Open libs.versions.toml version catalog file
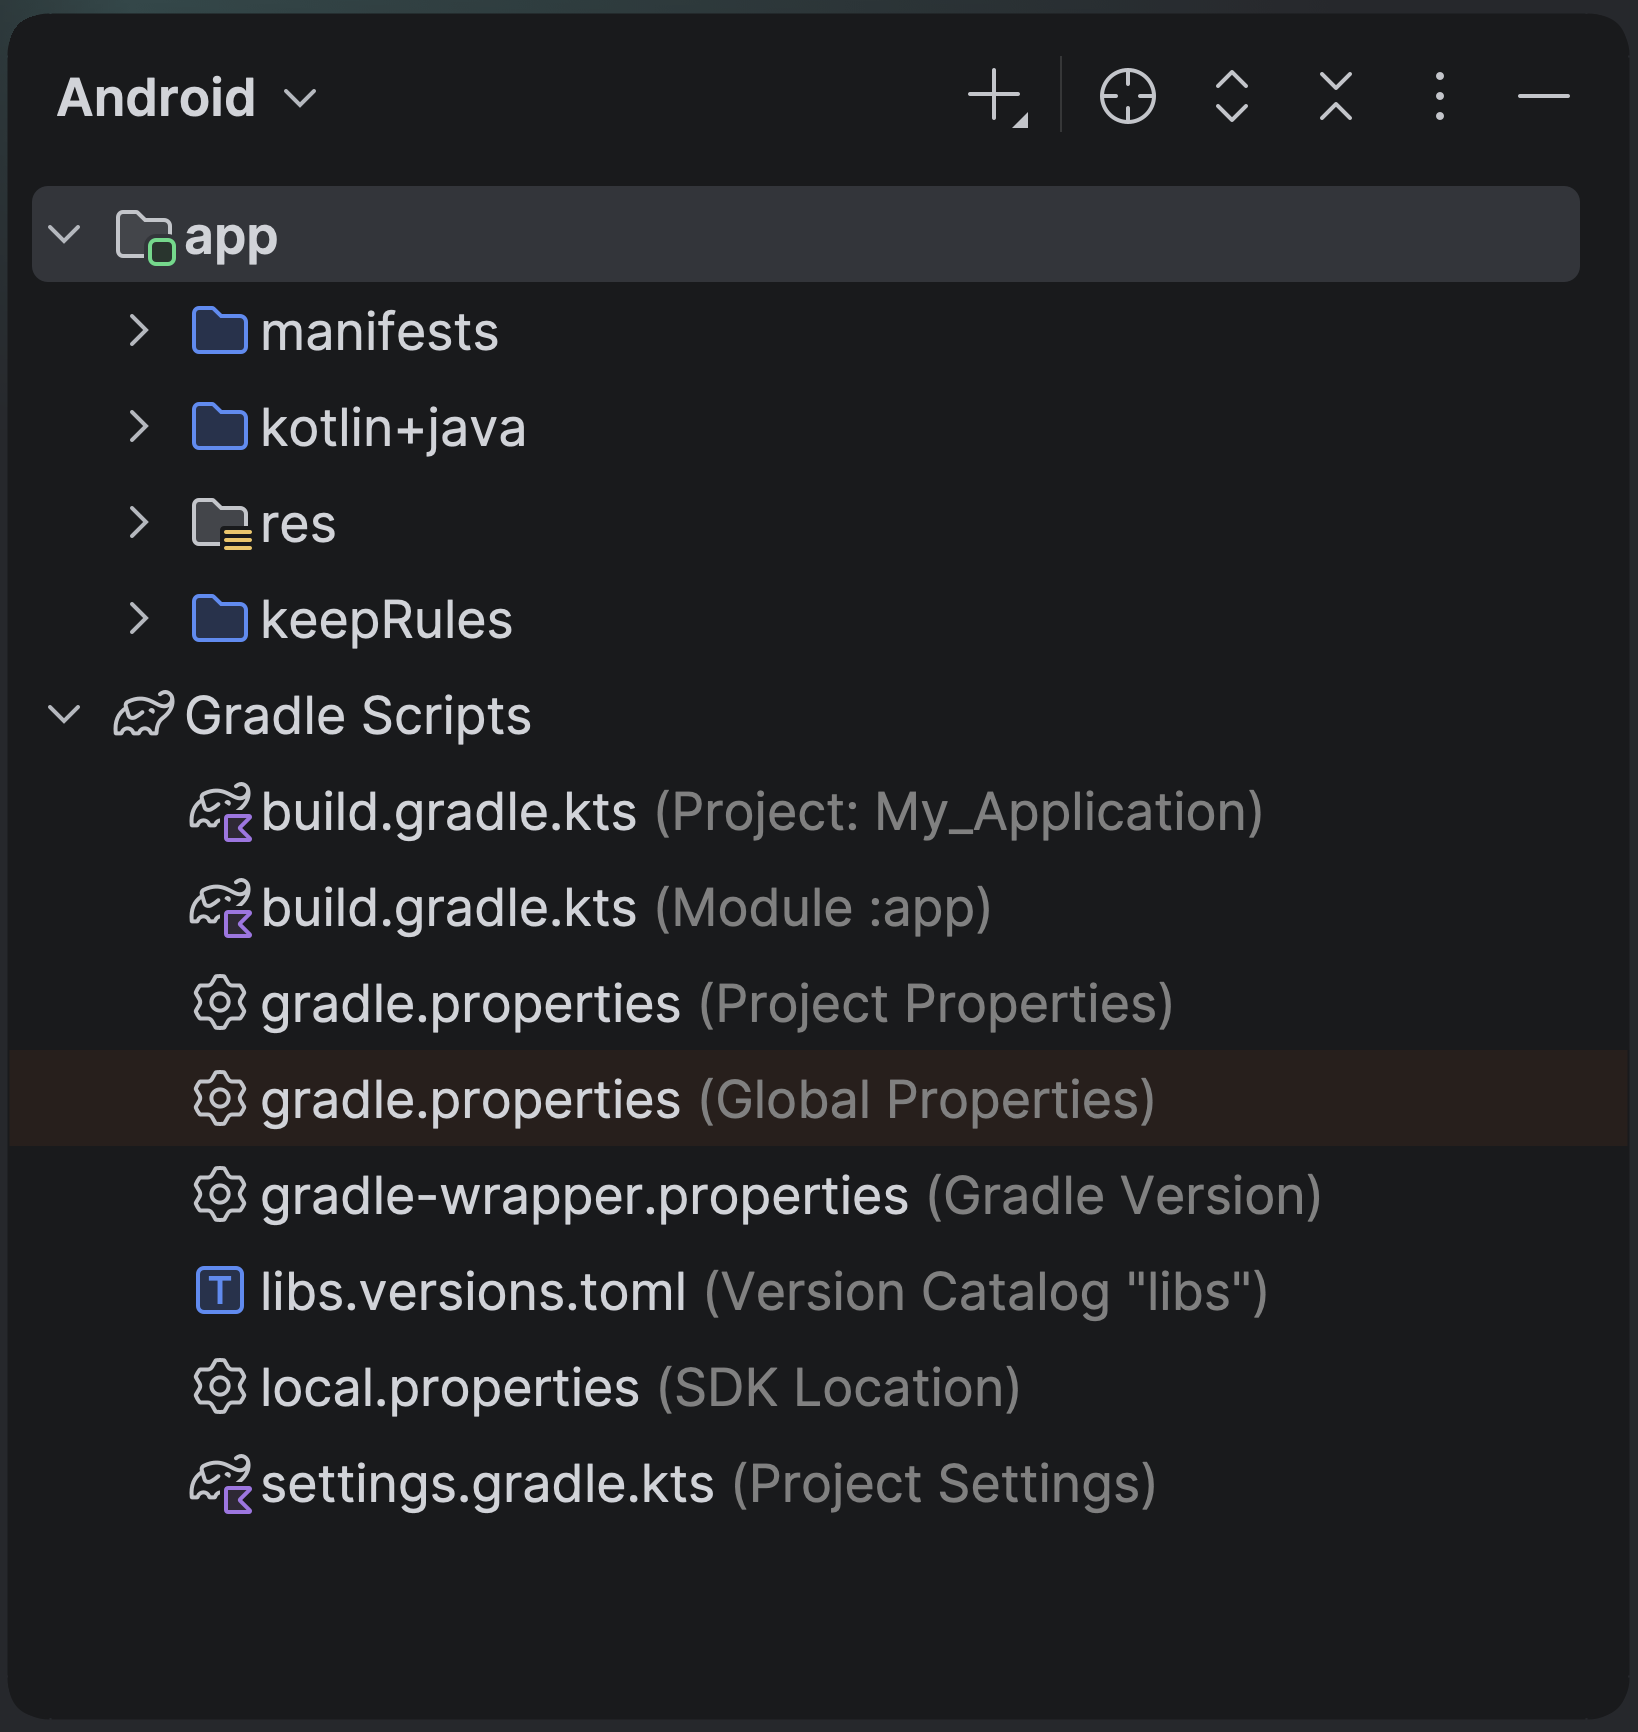 (764, 1291)
